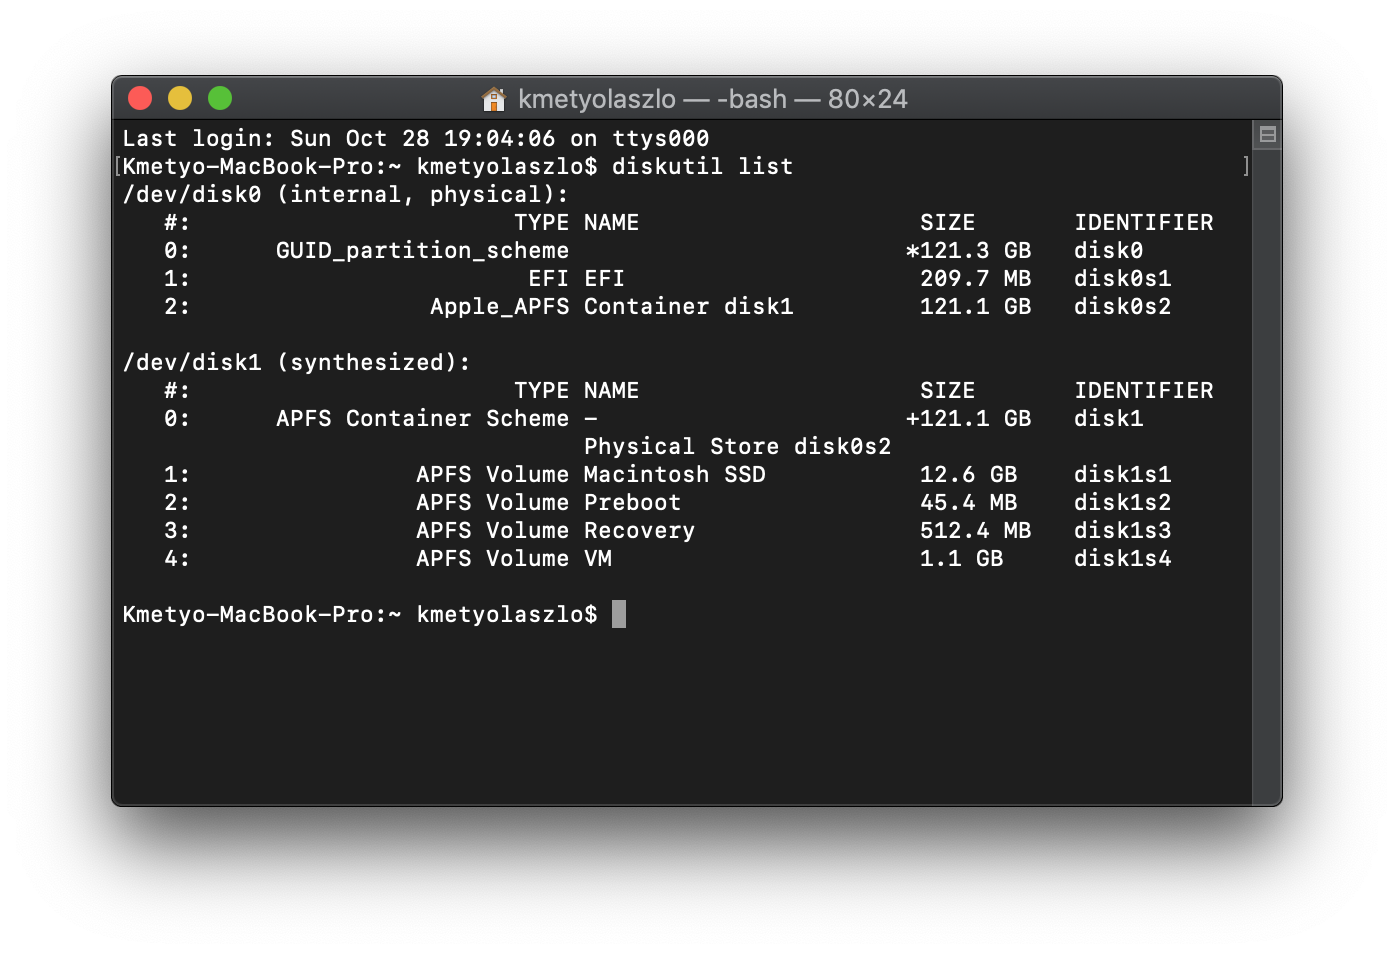The height and width of the screenshot is (954, 1394).
Task: Click the home folder icon in title bar
Action: pyautogui.click(x=494, y=99)
